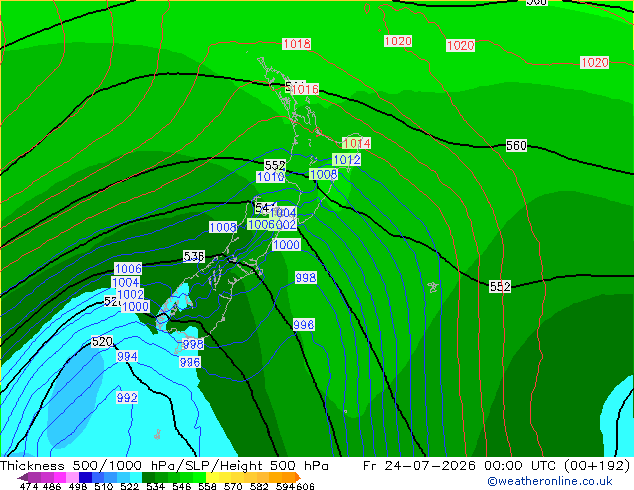Click the 582 legend scale value
This screenshot has height=490, width=634.
[x=259, y=486]
